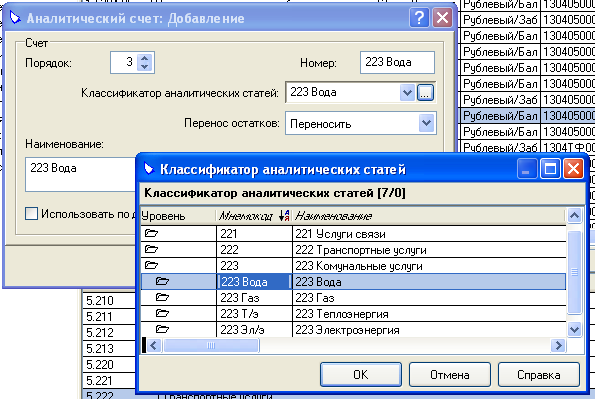This screenshot has width=595, height=399.
Task: Click horizontal scrollbar thumb in classifier
Action: click(x=211, y=345)
